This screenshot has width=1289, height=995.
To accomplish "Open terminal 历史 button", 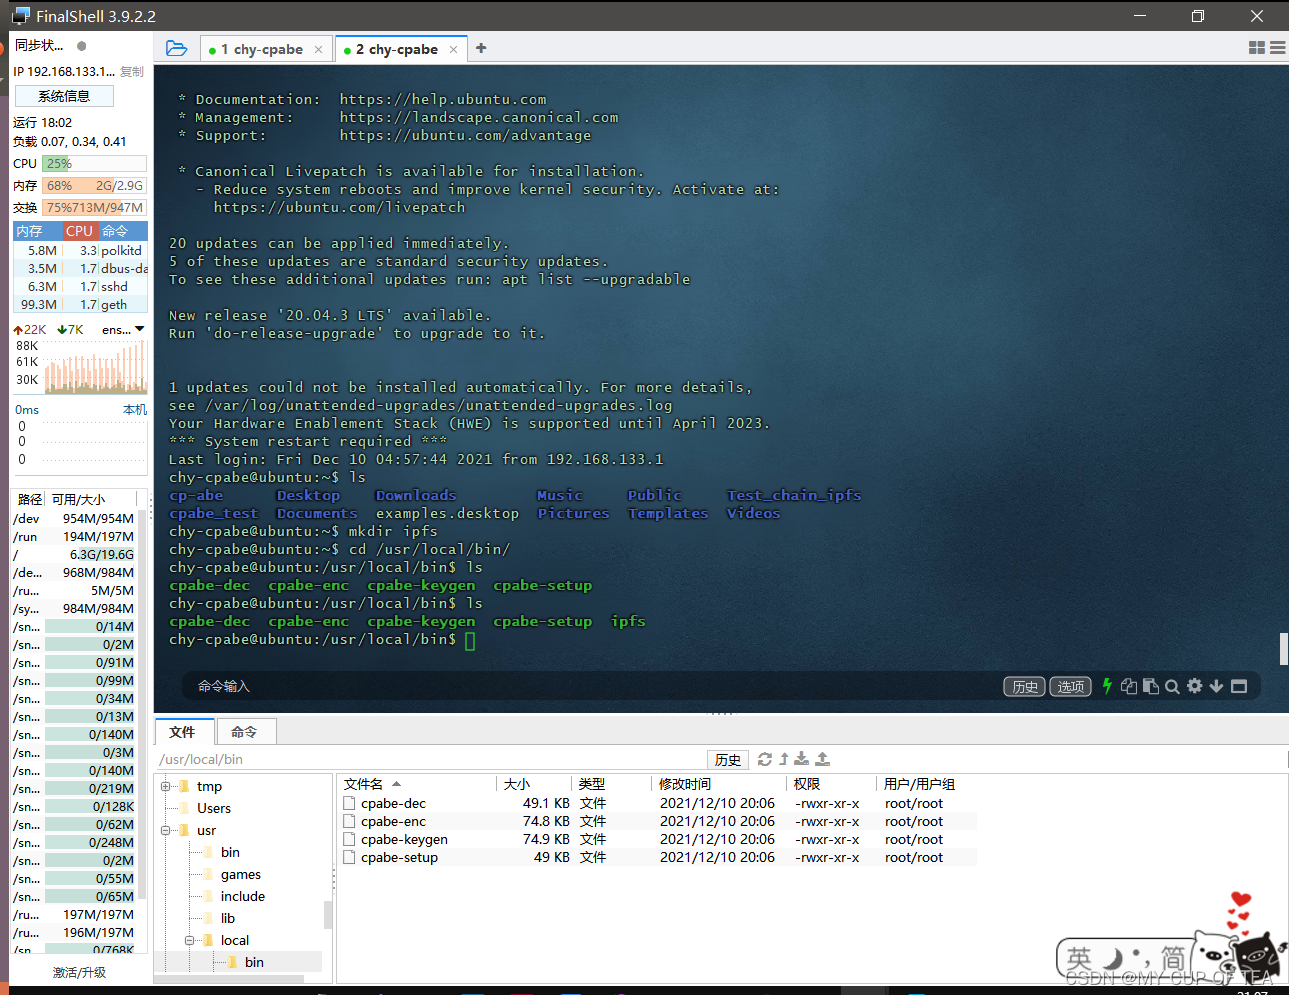I will 1024,686.
